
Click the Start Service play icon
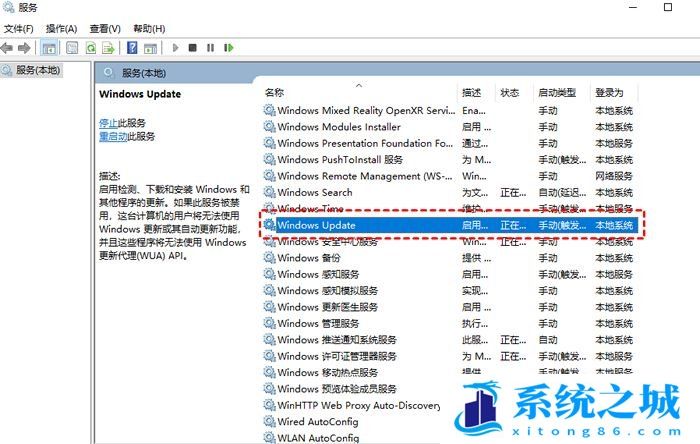[175, 48]
